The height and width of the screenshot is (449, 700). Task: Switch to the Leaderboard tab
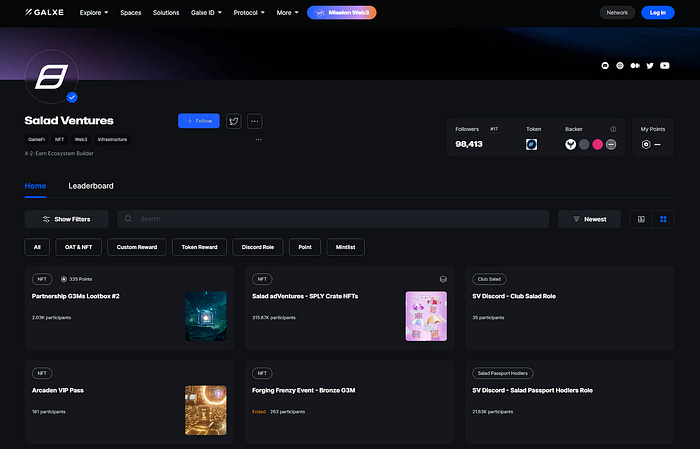[91, 186]
